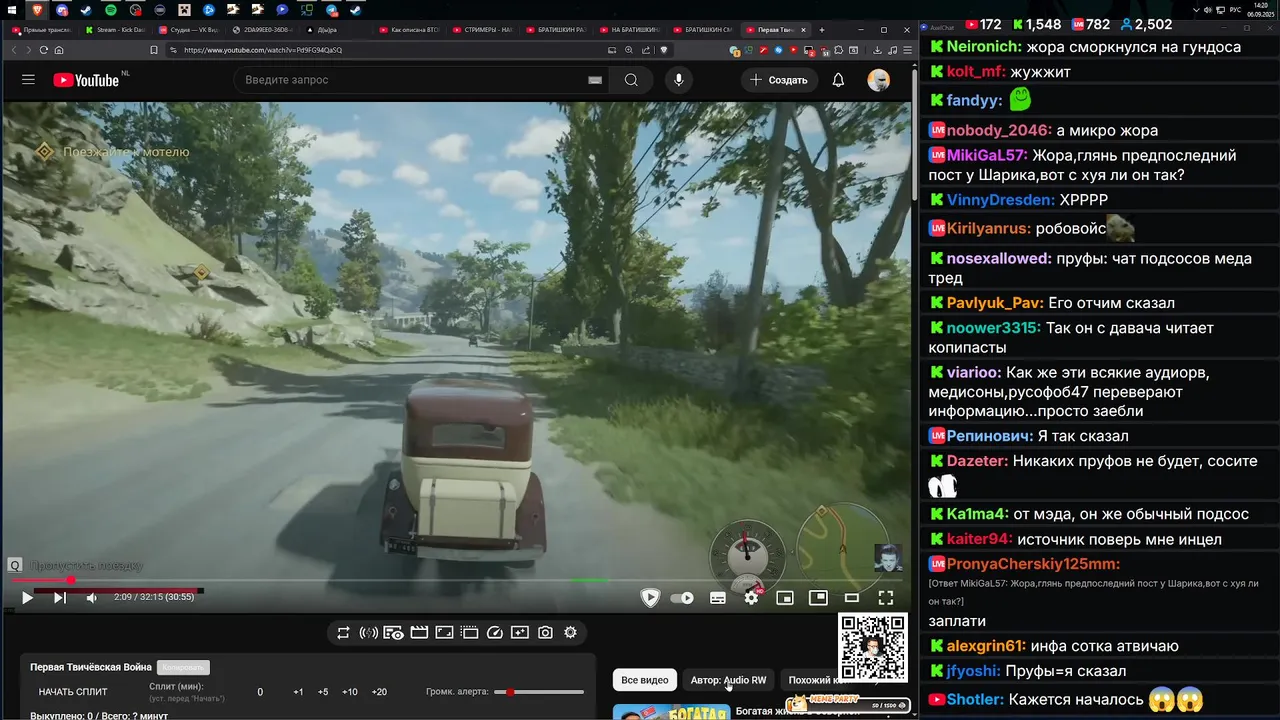The height and width of the screenshot is (720, 1280).
Task: Seek along the red video progress bar
Action: [x=460, y=580]
